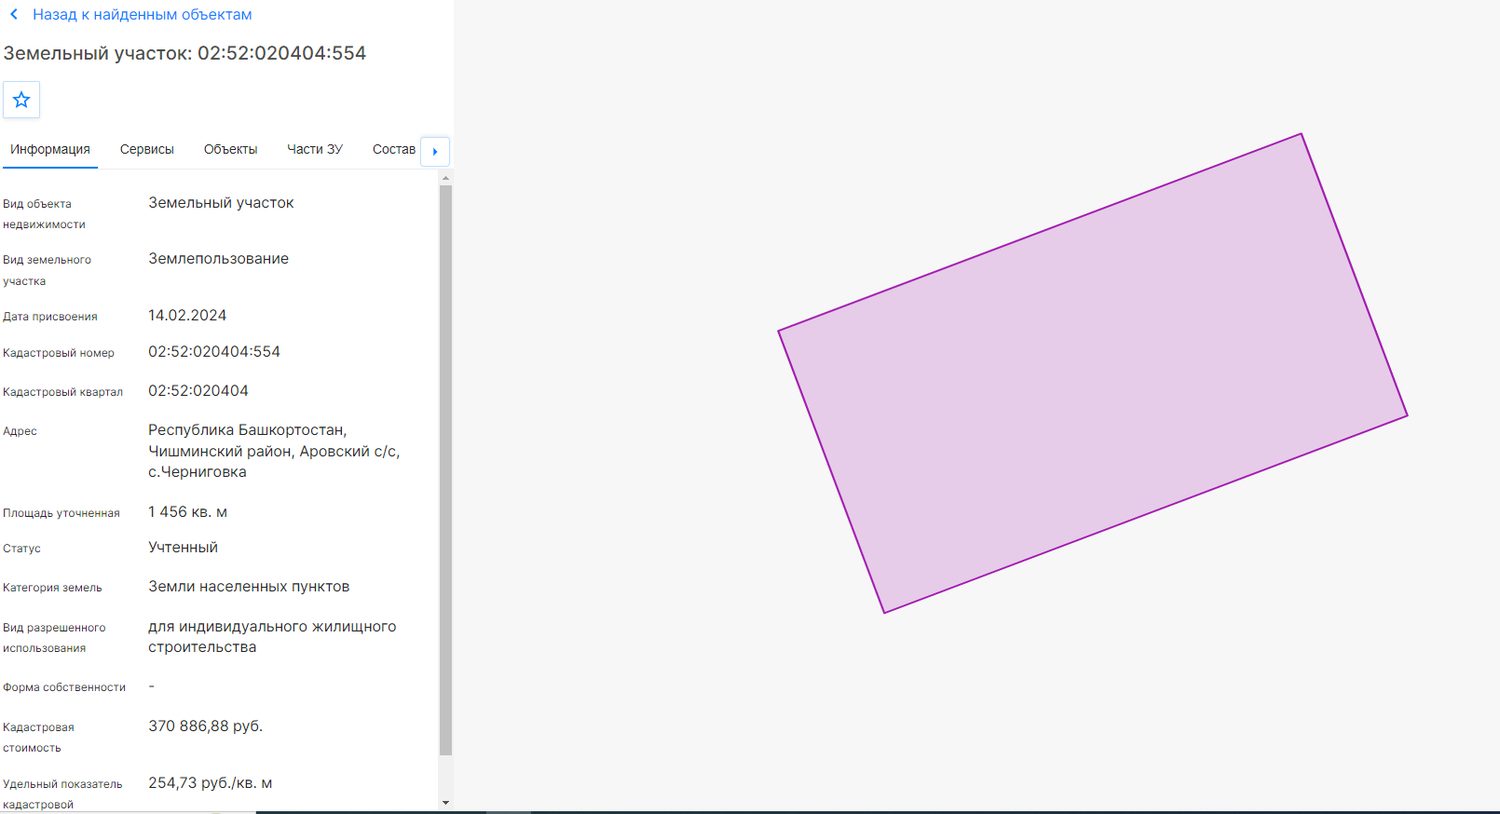This screenshot has height=814, width=1500.
Task: Click the "Вид разрешенного использования" field label
Action: [x=54, y=638]
